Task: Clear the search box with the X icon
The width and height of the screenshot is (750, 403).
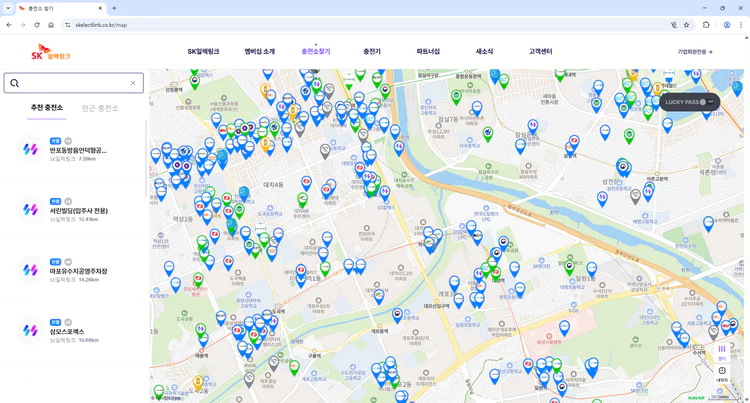Action: [133, 83]
